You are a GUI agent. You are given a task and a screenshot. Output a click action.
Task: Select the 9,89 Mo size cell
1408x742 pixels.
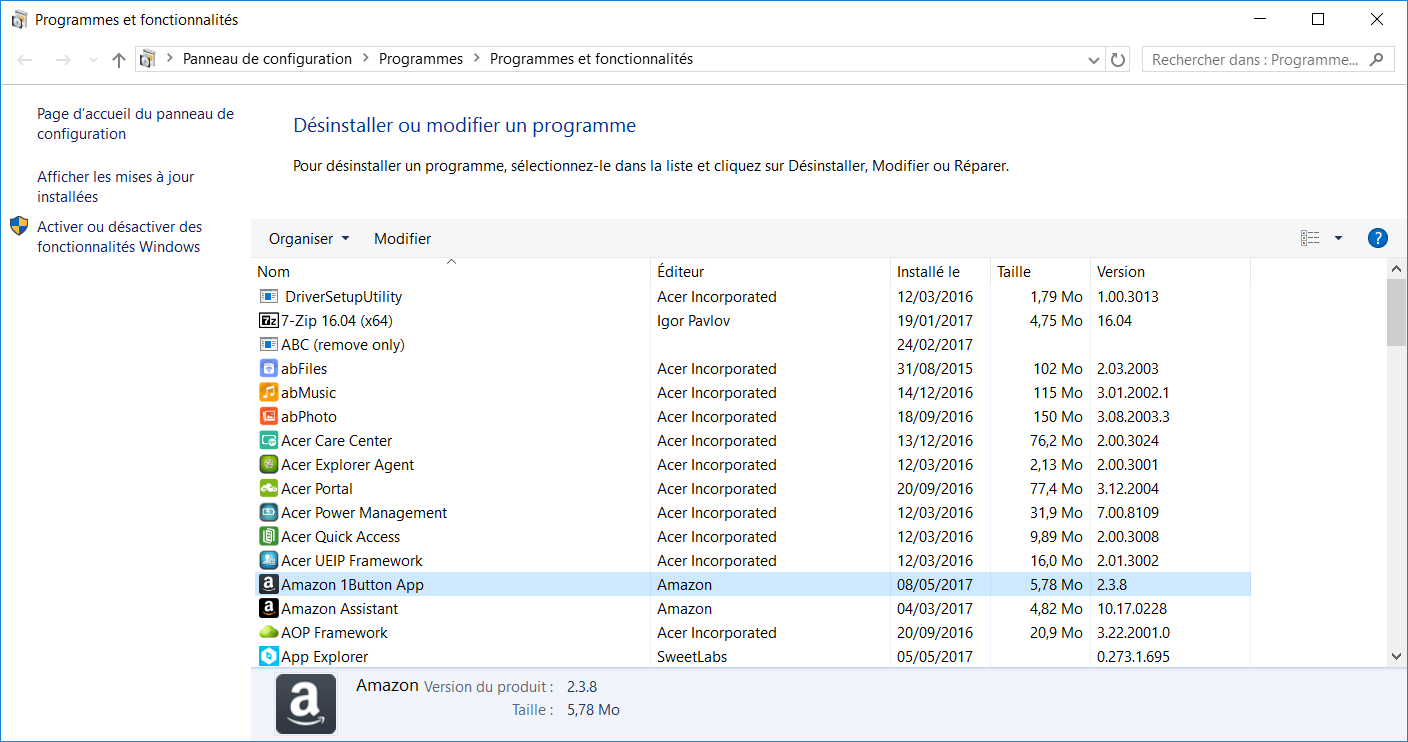[x=1057, y=537]
